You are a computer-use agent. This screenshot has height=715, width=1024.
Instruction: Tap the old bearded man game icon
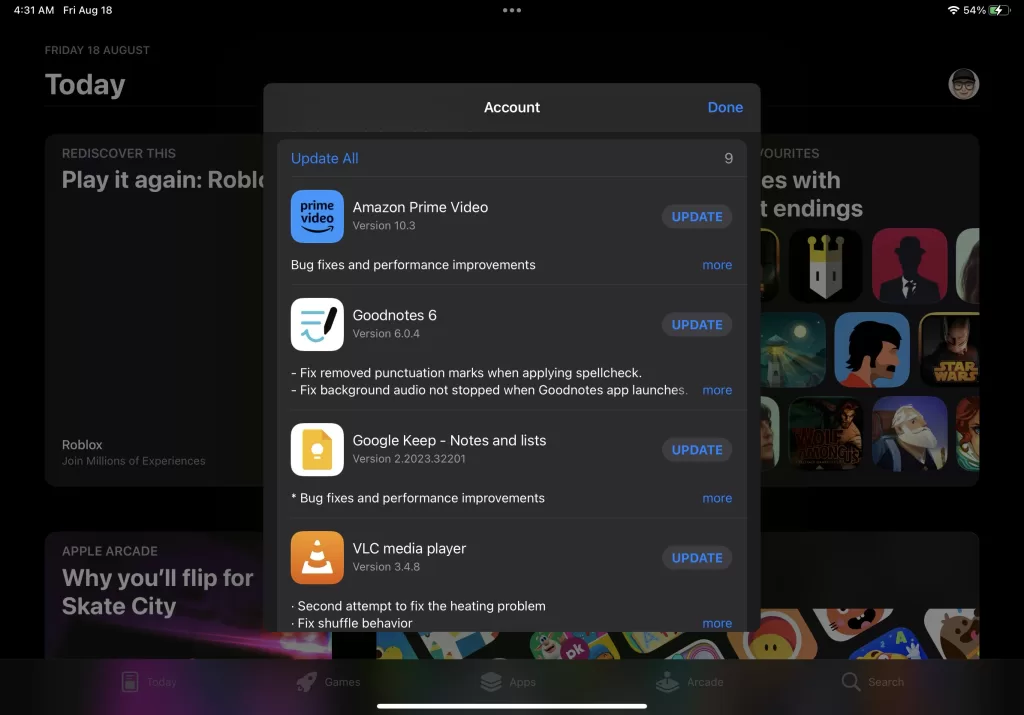pos(909,433)
